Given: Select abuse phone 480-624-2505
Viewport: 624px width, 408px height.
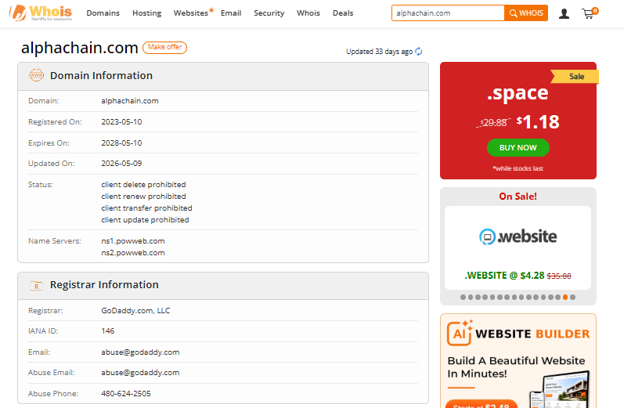Looking at the screenshot, I should click(126, 393).
